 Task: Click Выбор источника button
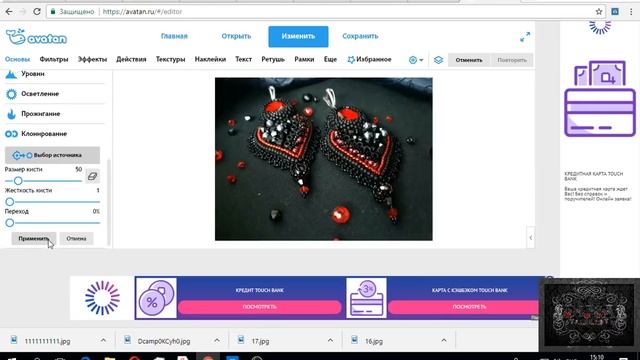coord(52,155)
